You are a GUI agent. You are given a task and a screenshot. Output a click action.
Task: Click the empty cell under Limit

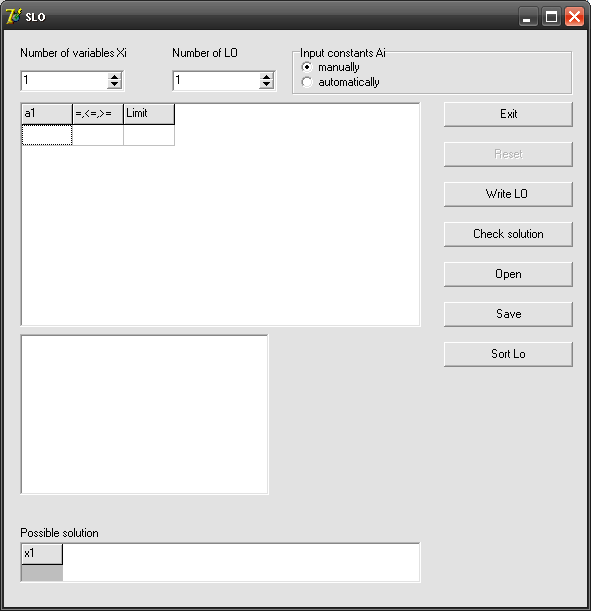coord(149,135)
